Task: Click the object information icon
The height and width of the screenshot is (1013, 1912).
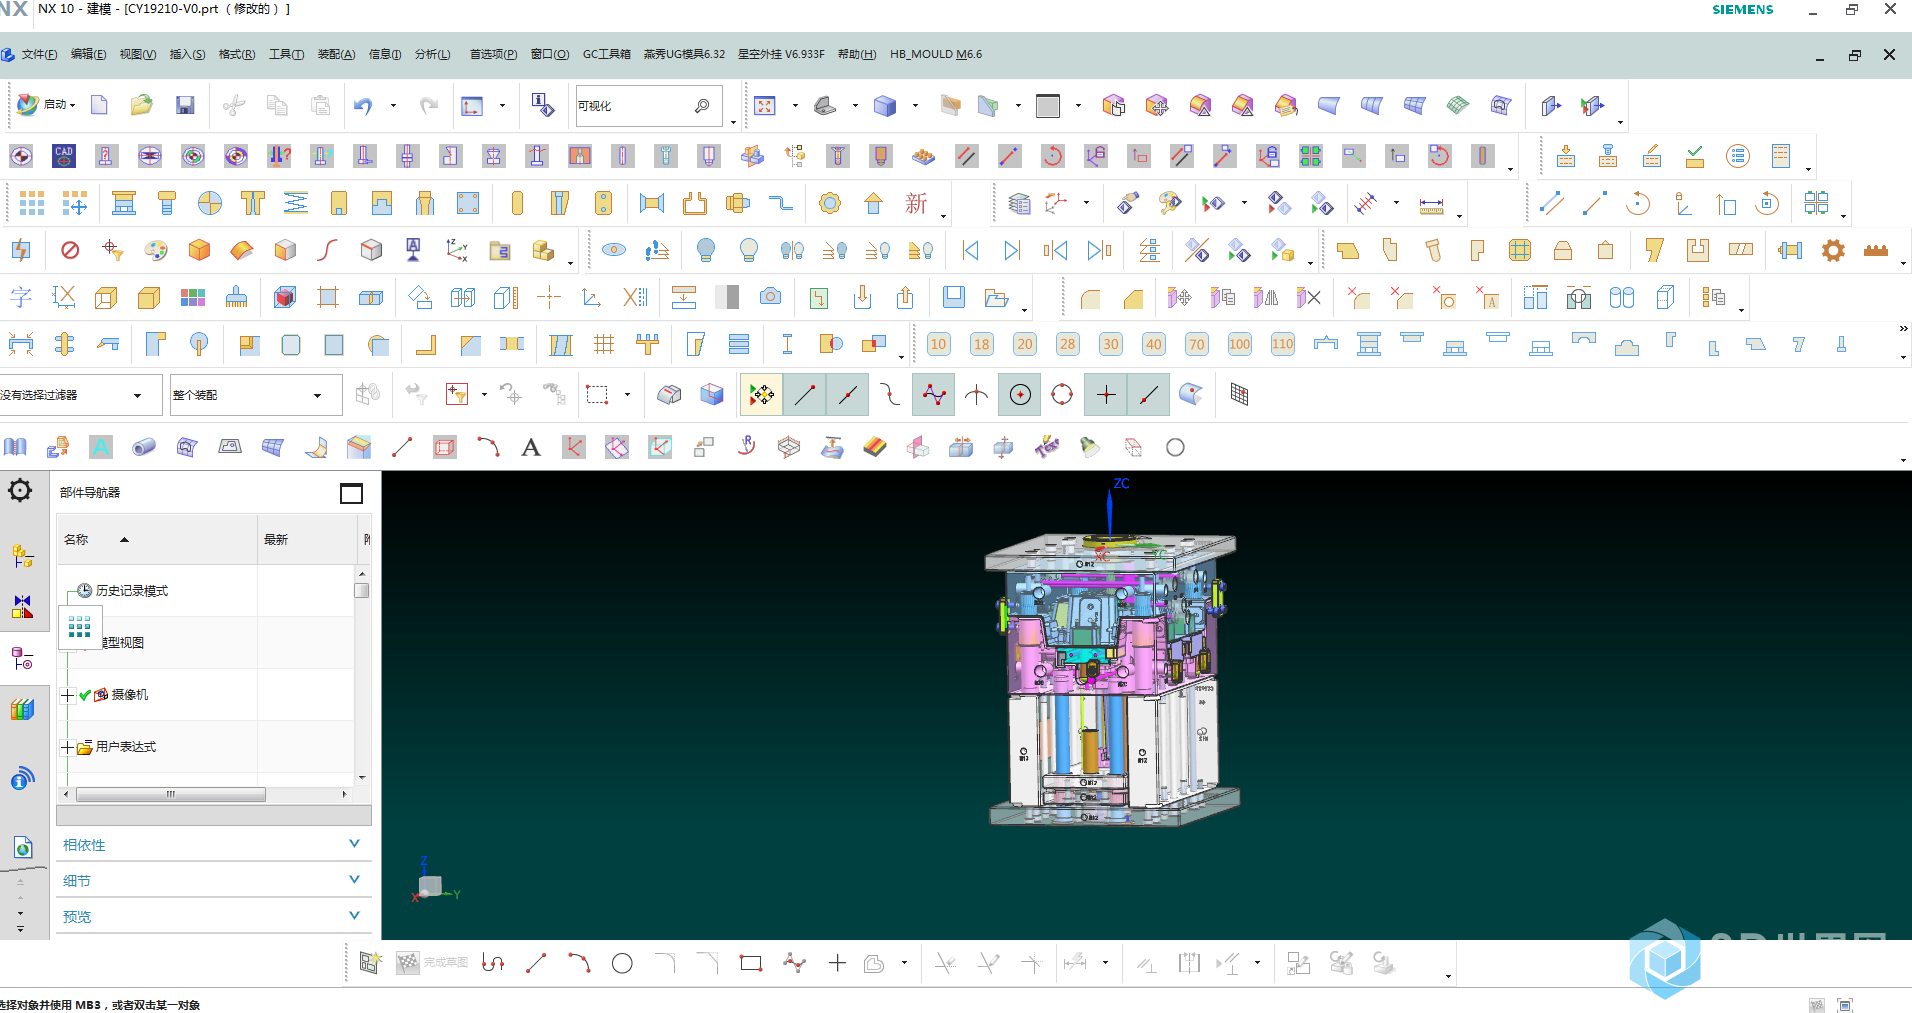Action: pos(542,105)
